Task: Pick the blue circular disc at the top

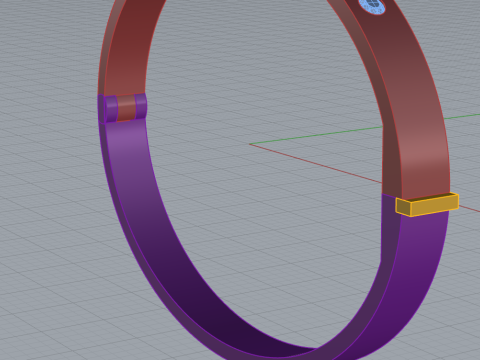Action: point(372,6)
